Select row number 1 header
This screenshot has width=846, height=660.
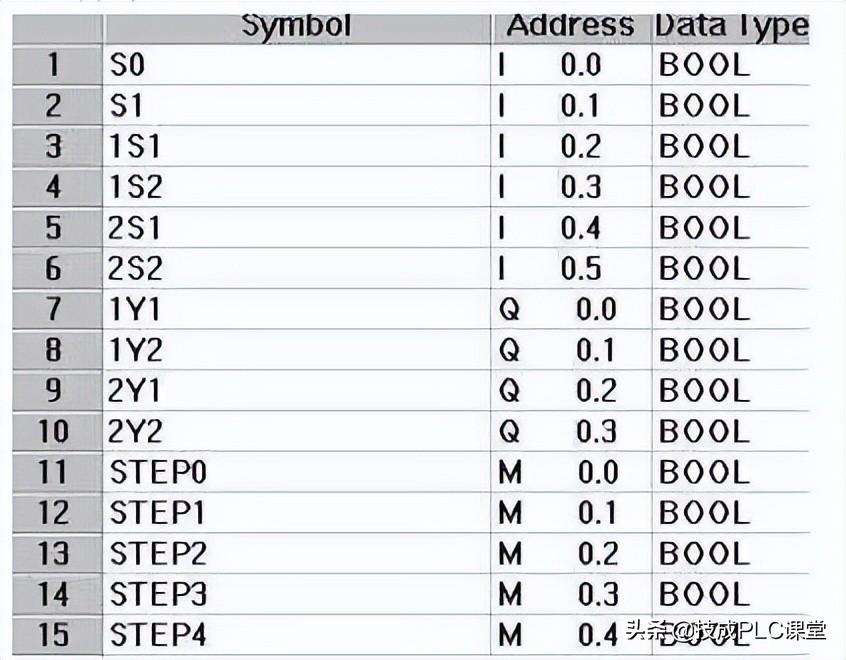pos(55,66)
